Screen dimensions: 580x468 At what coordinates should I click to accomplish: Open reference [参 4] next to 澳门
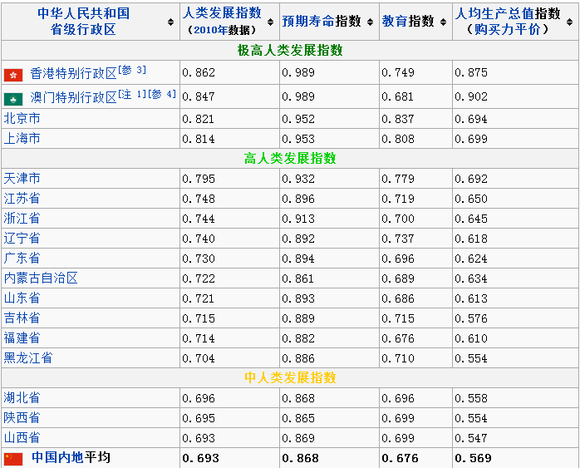162,94
